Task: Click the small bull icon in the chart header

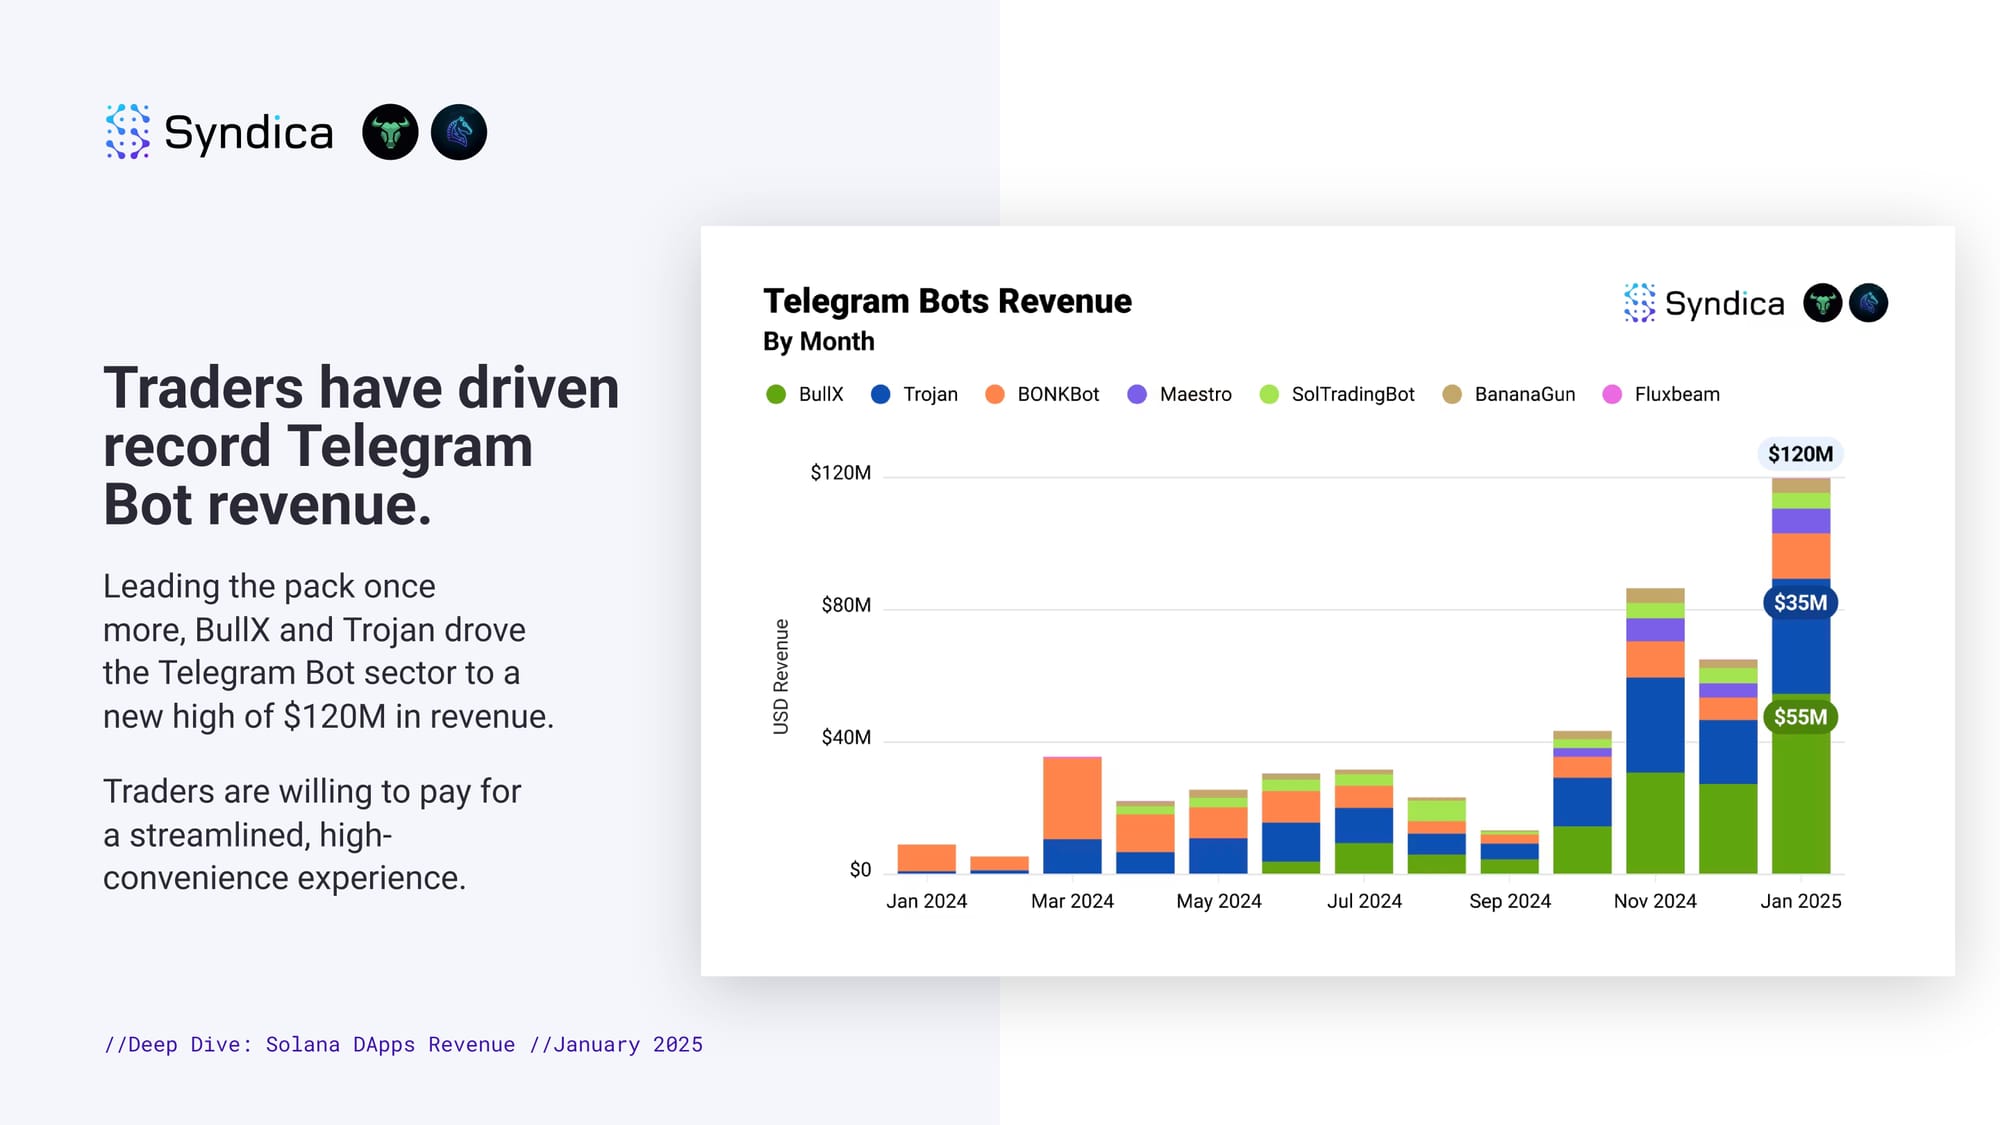Action: click(1822, 303)
